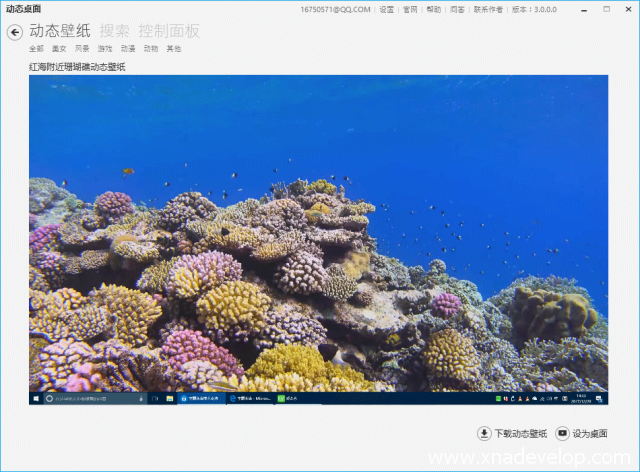Viewport: 640px width, 472px height.
Task: Show the 其他 category wallpapers
Action: click(x=174, y=48)
